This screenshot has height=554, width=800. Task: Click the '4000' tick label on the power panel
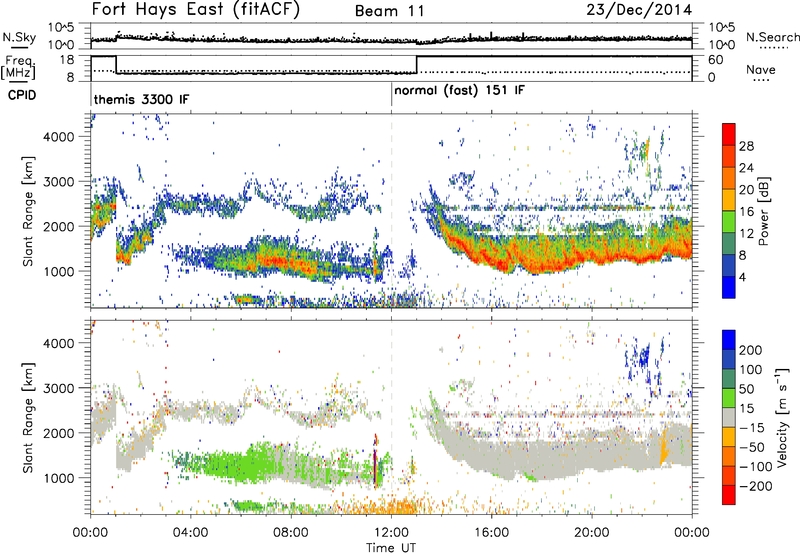pos(59,137)
